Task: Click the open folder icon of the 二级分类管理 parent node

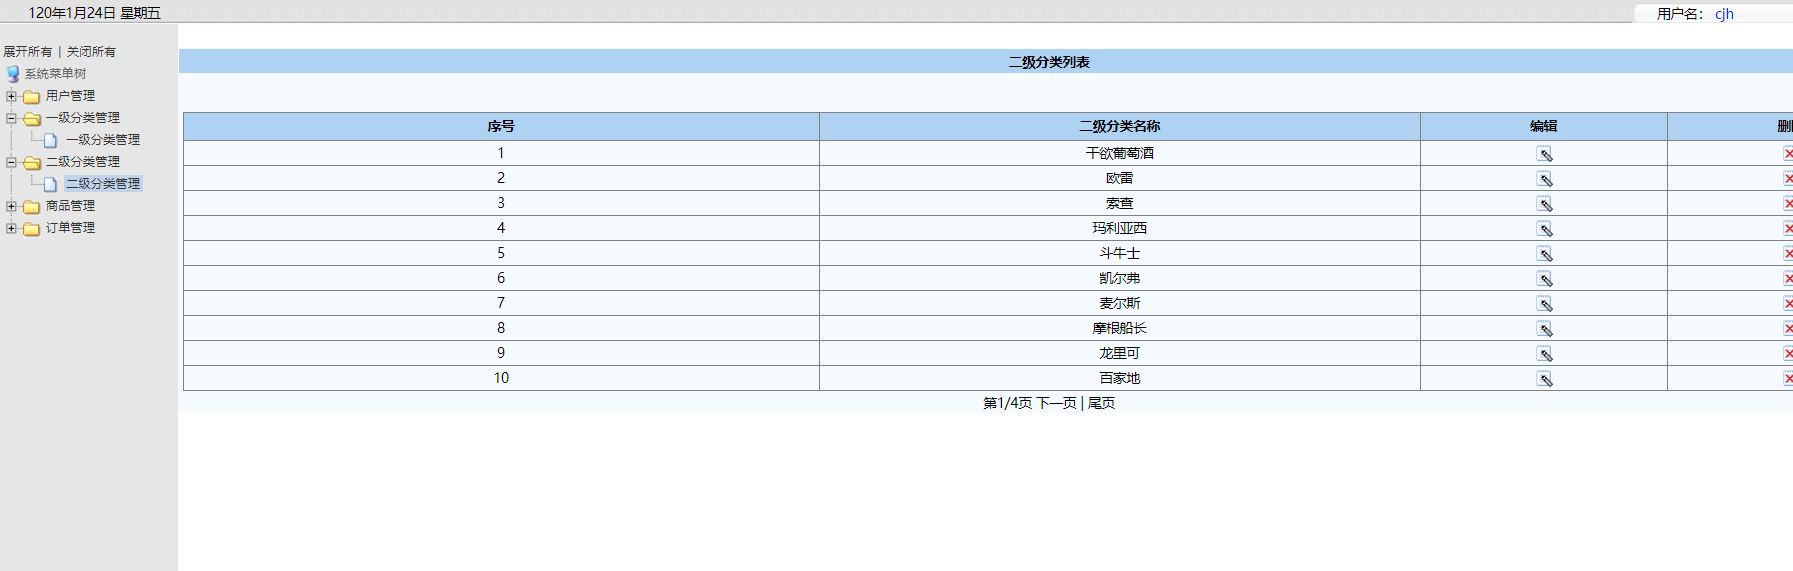Action: (x=31, y=162)
